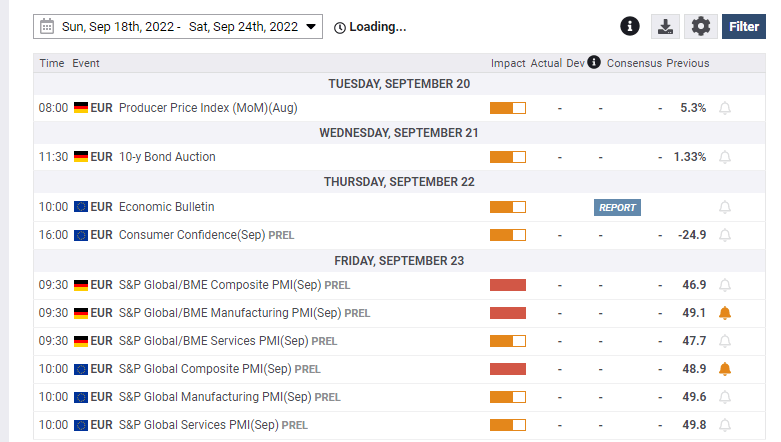The height and width of the screenshot is (442, 781).
Task: Click German flag on Producer Price Index row
Action: (81, 107)
